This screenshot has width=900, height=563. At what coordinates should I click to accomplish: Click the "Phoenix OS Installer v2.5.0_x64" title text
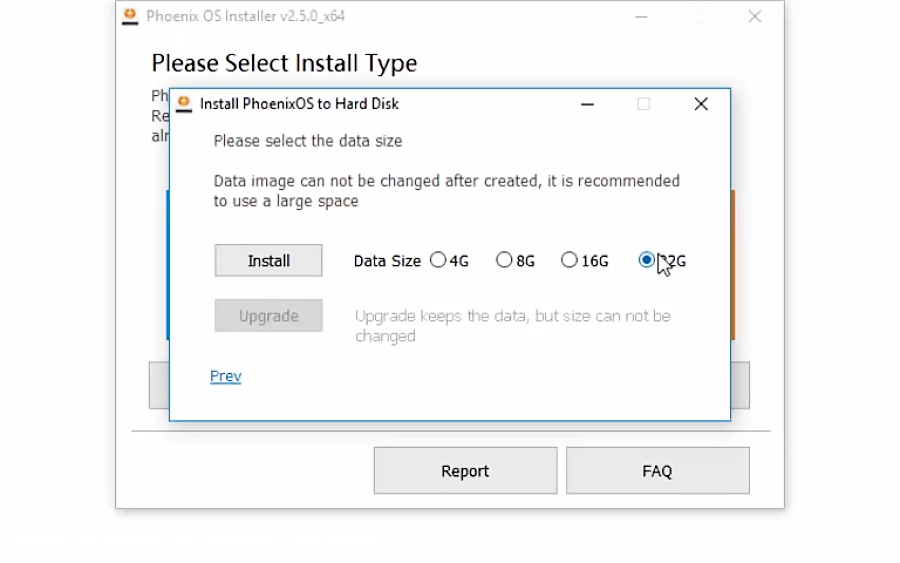click(x=246, y=17)
